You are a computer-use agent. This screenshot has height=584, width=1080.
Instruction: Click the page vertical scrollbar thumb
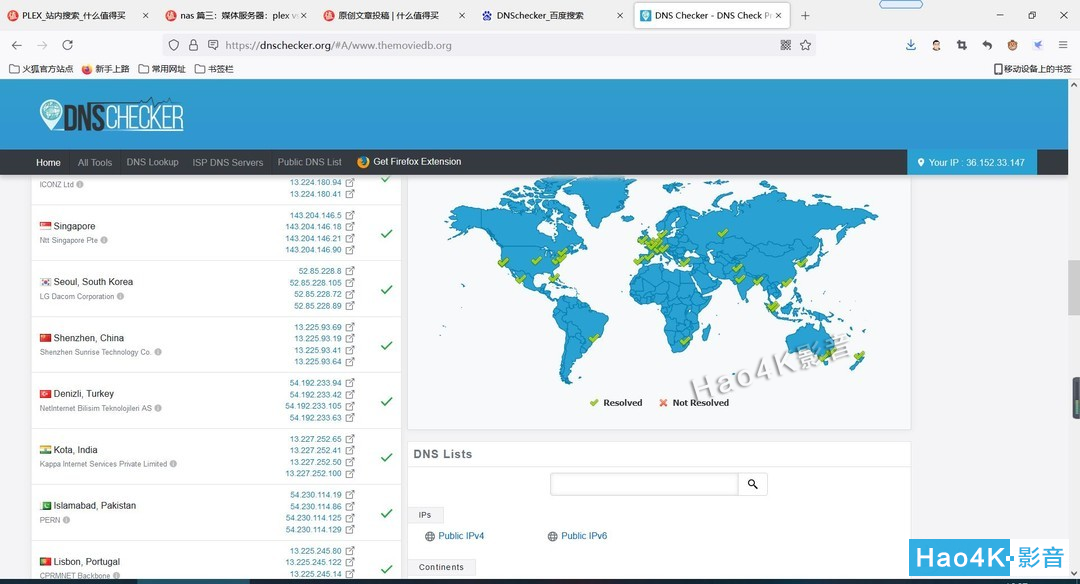click(1074, 287)
